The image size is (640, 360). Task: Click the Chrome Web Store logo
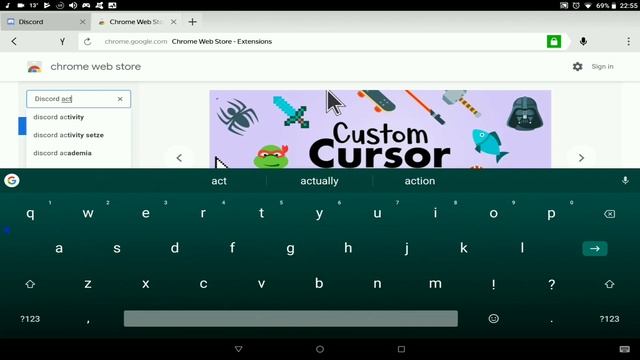[x=34, y=67]
